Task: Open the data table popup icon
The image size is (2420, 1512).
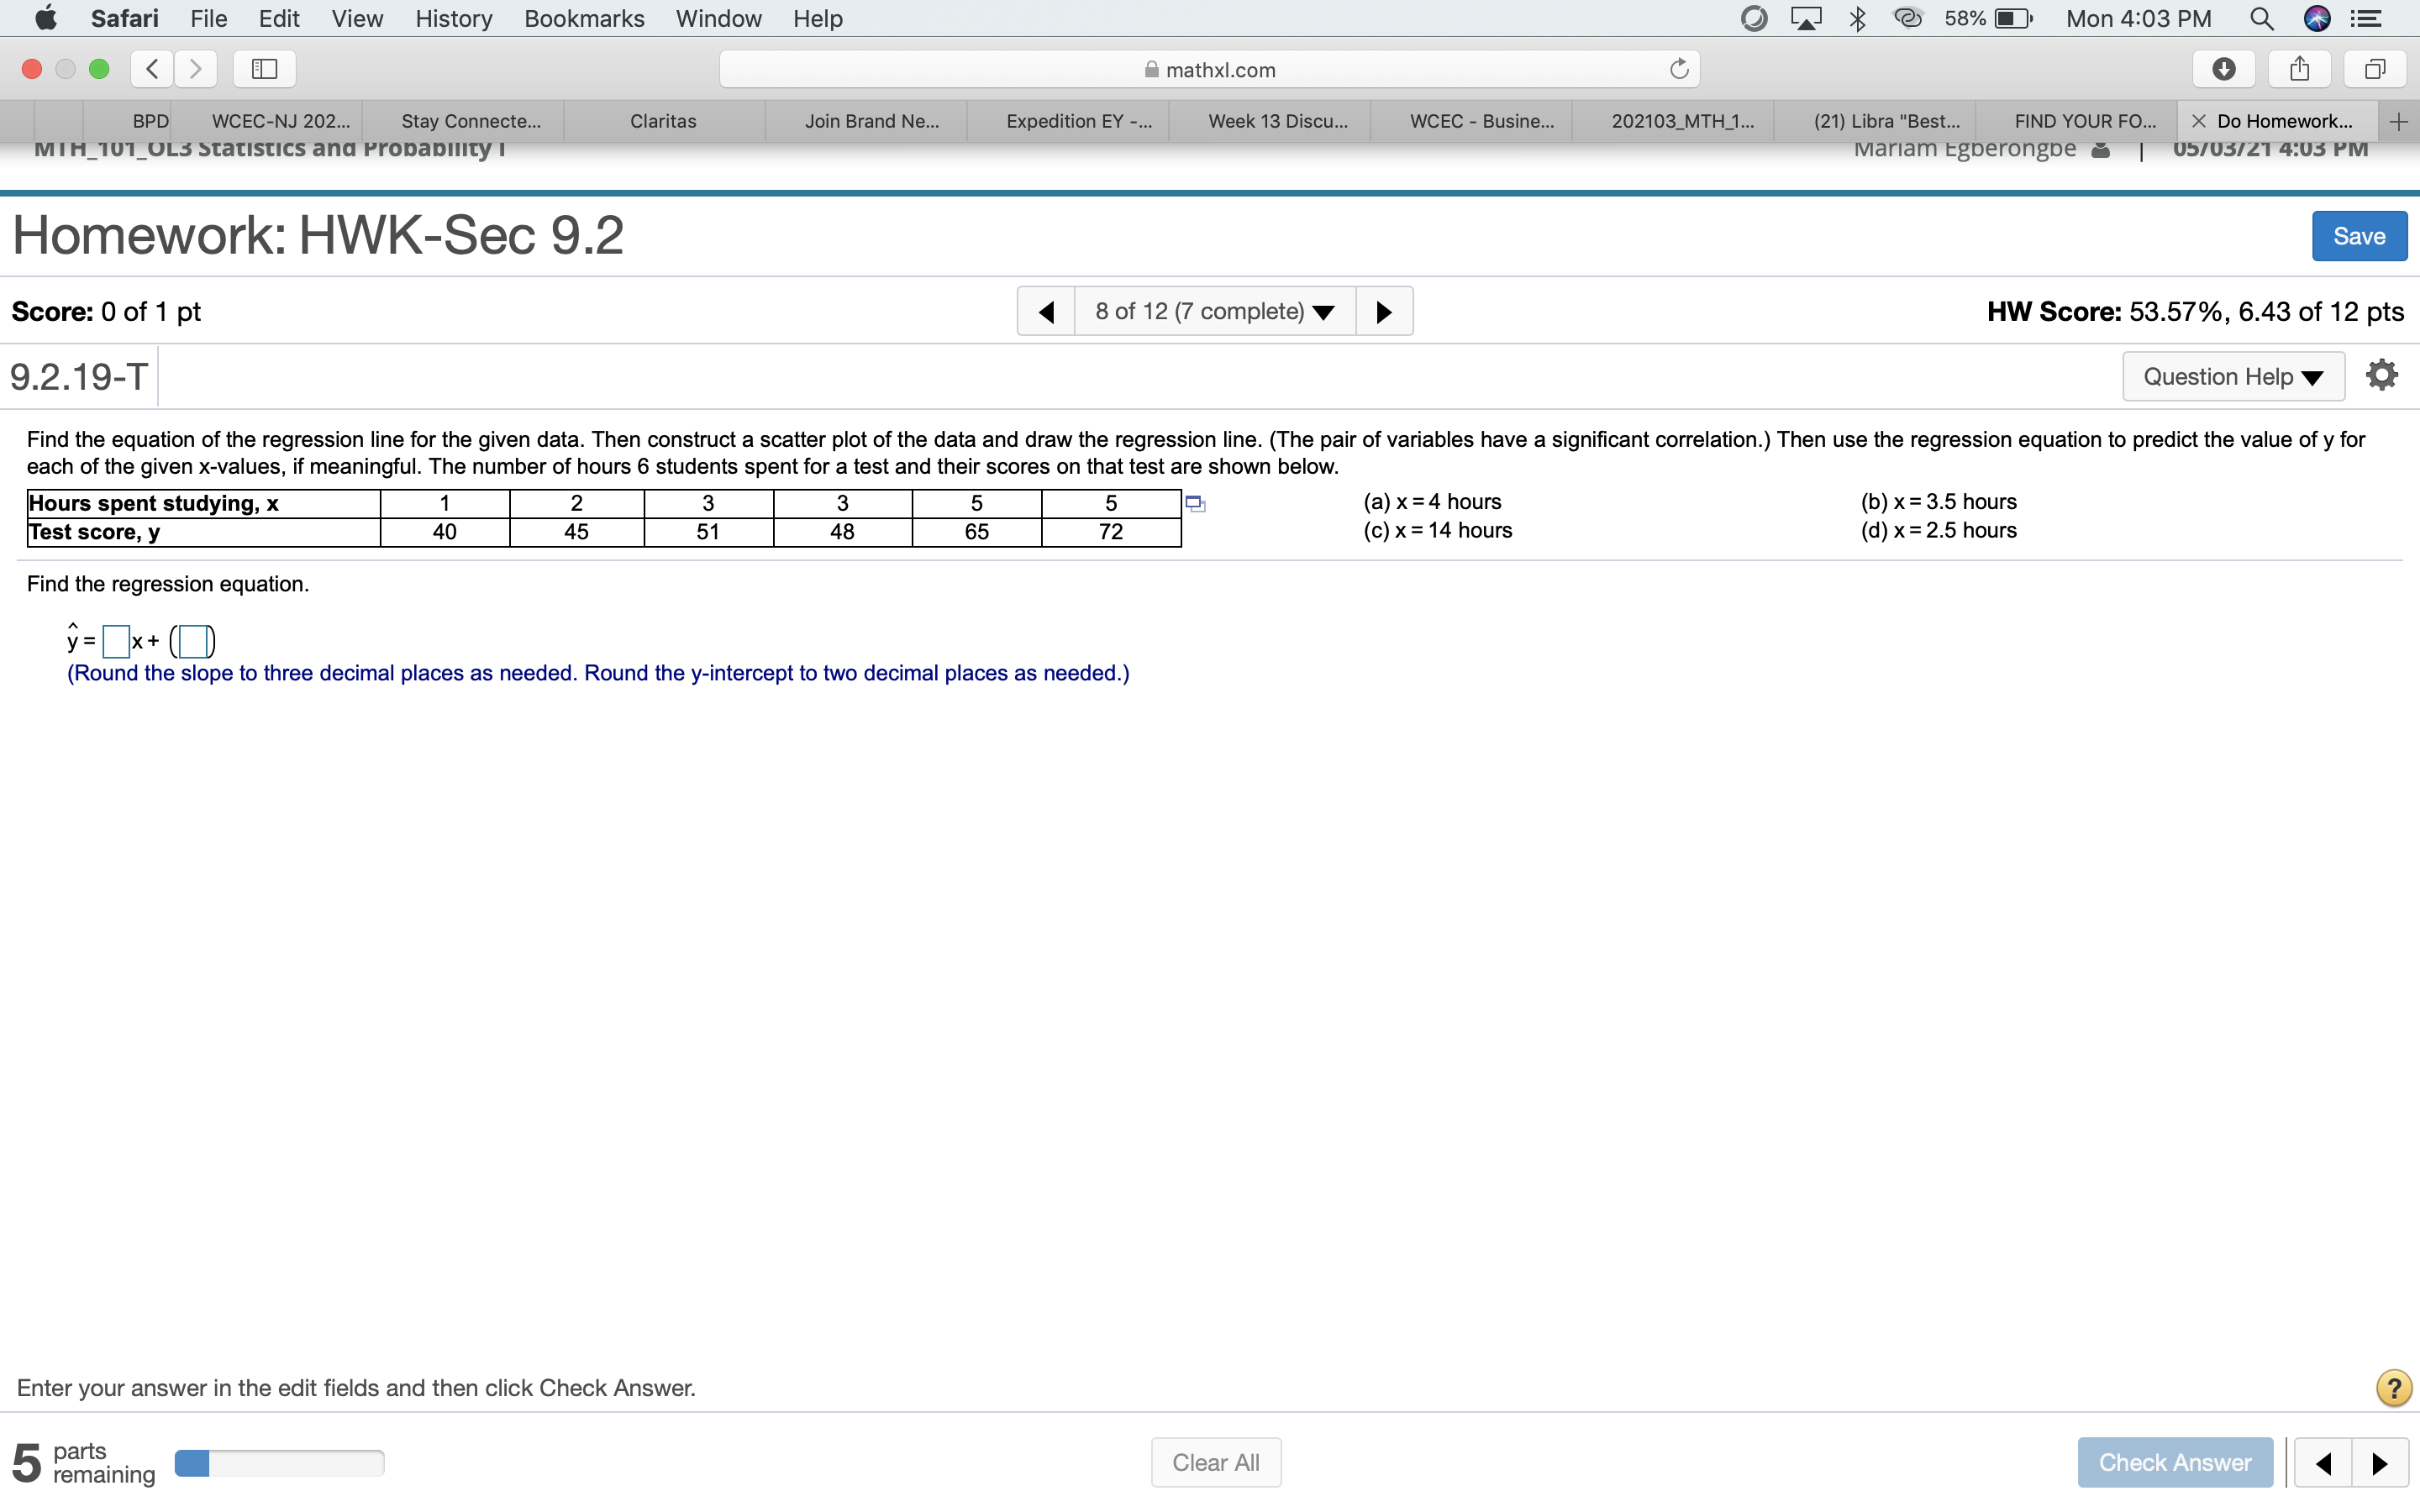Action: coord(1194,503)
